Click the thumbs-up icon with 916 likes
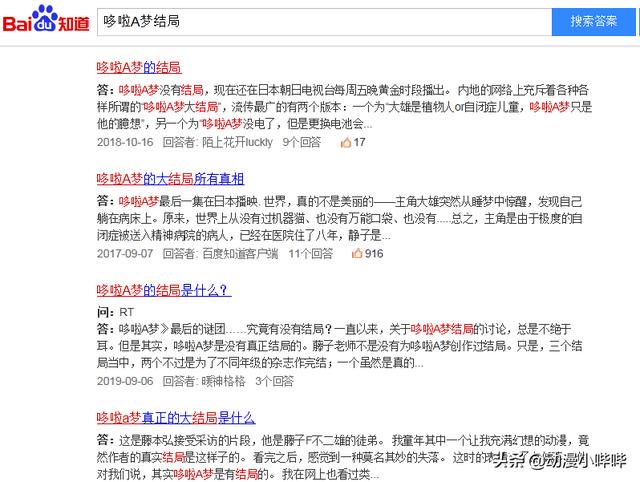Image resolution: width=640 pixels, height=482 pixels. [357, 253]
